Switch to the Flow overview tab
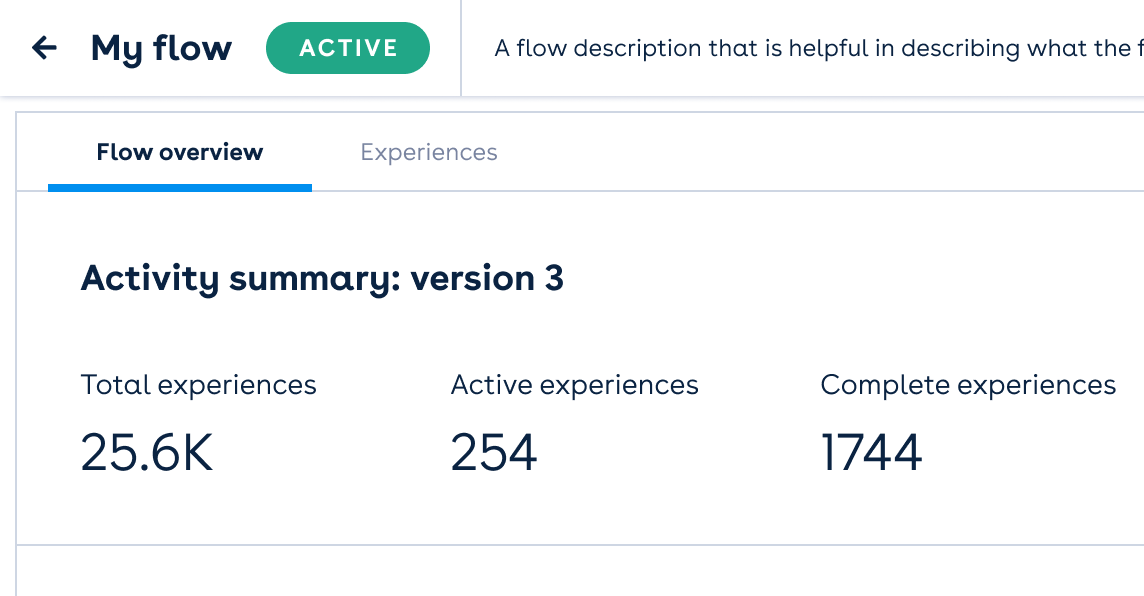Viewport: 1144px width, 596px height. point(180,153)
